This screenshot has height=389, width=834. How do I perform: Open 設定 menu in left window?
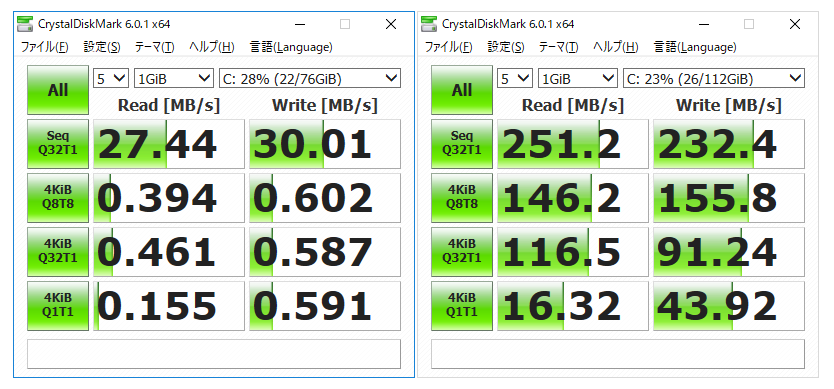[102, 47]
